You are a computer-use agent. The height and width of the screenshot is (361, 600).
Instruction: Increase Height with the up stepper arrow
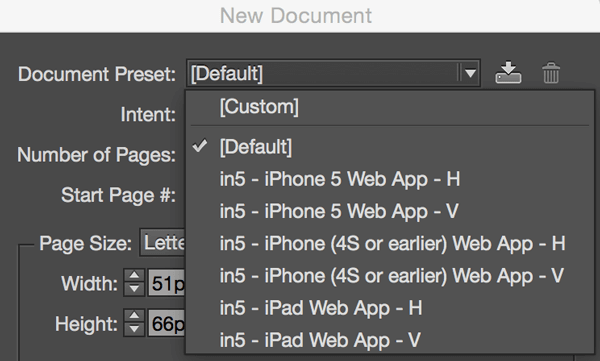pyautogui.click(x=134, y=316)
